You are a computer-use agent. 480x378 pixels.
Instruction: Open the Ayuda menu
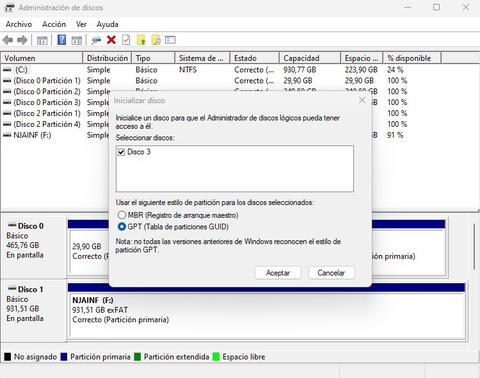point(107,24)
